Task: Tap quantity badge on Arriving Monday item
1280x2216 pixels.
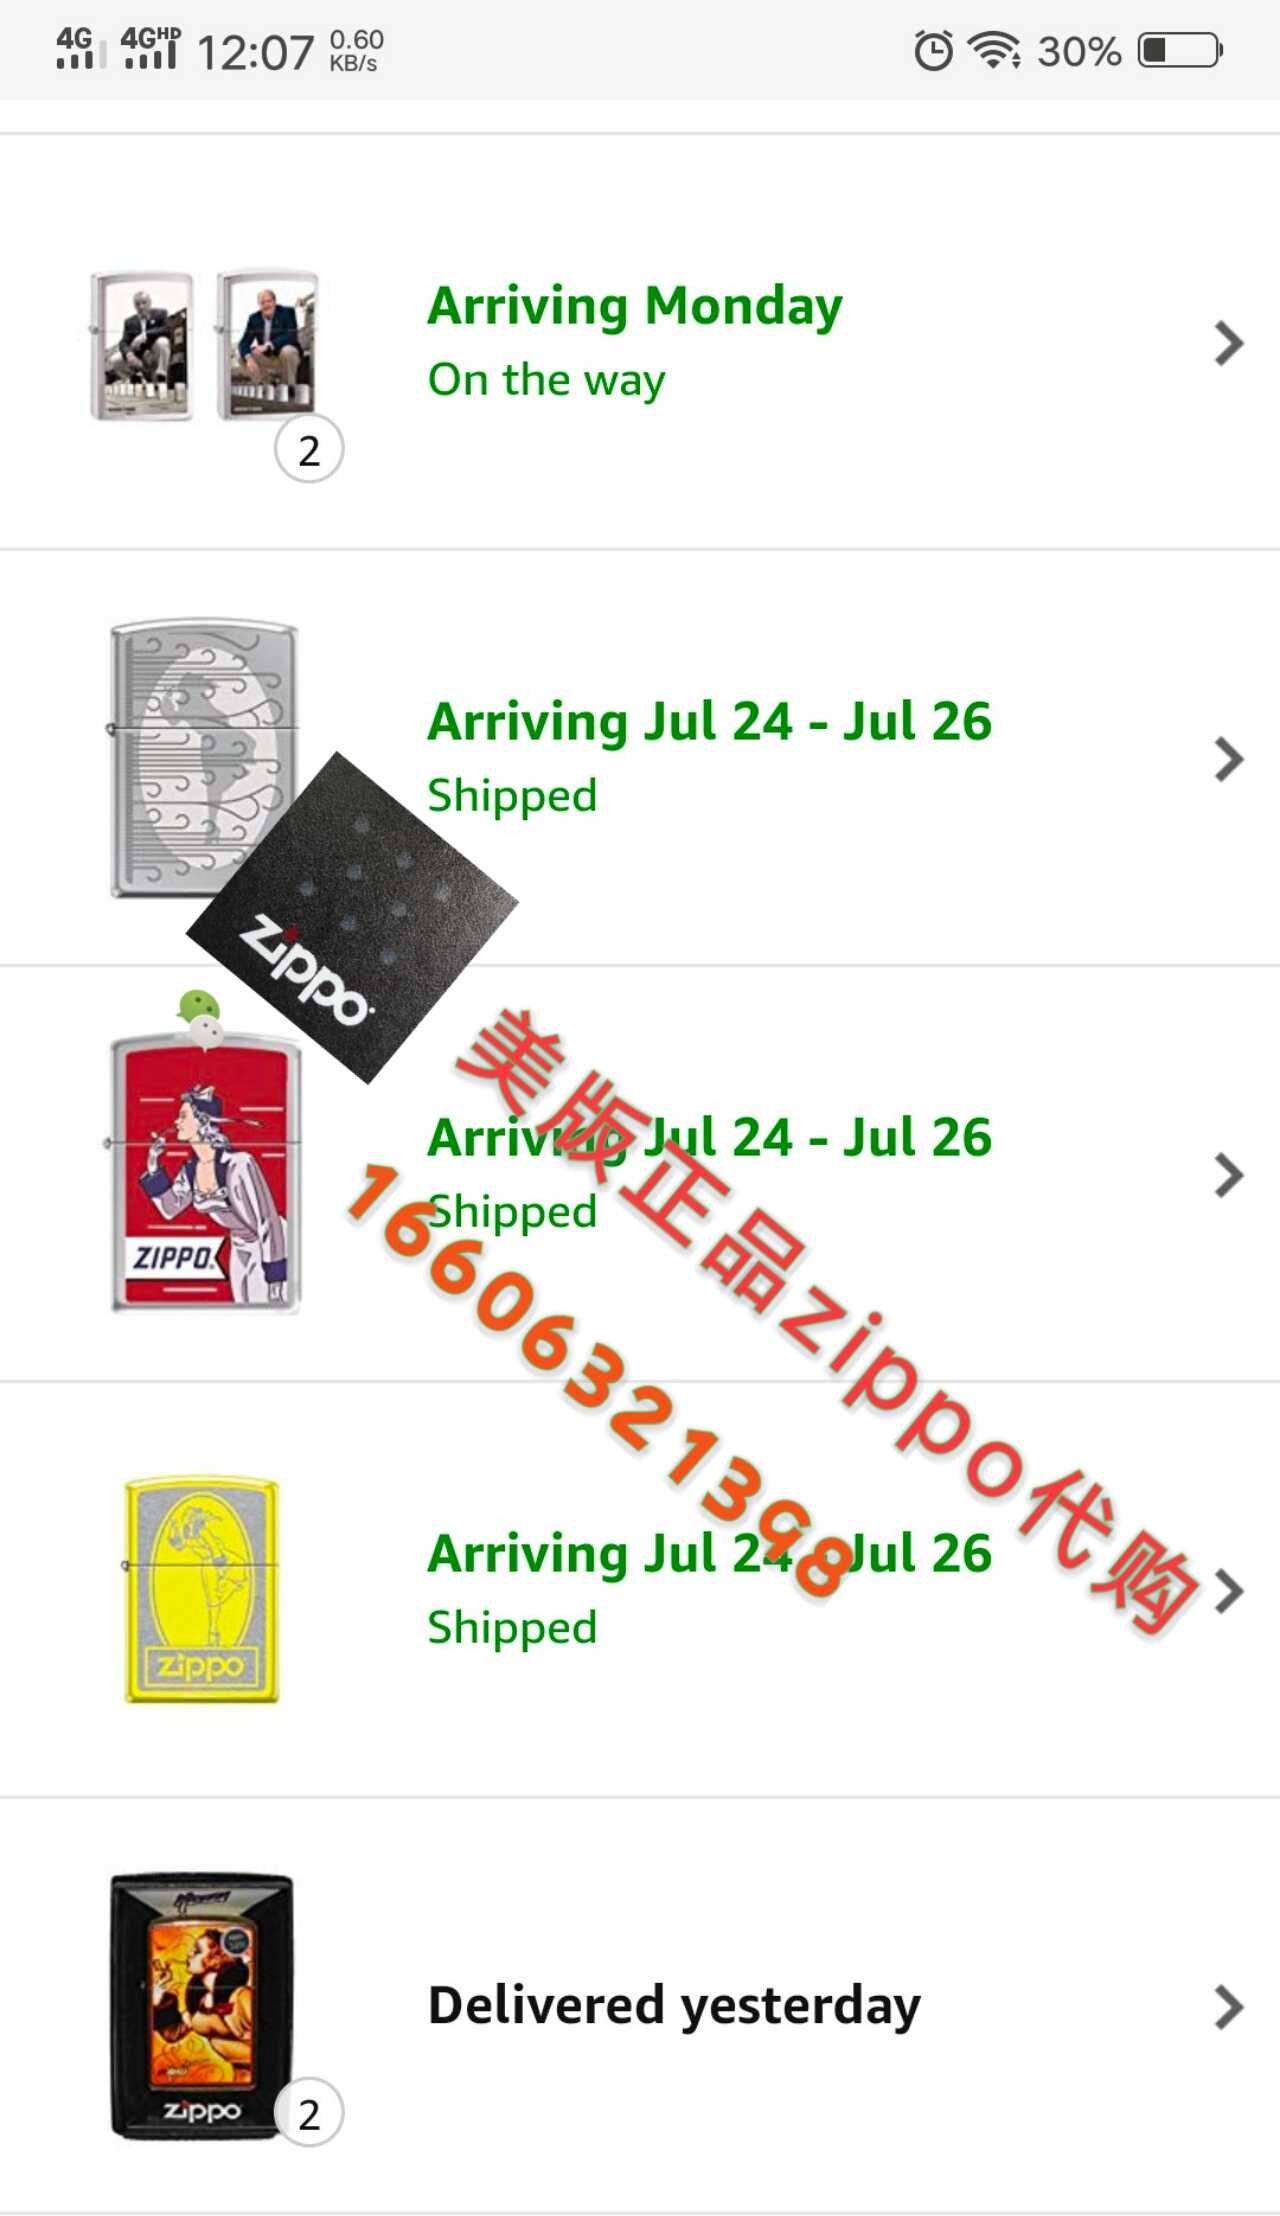Action: click(309, 450)
